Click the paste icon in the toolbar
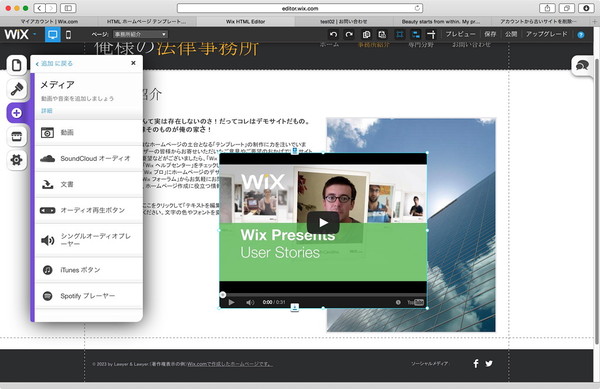Viewport: 600px width, 389px height. [x=382, y=34]
